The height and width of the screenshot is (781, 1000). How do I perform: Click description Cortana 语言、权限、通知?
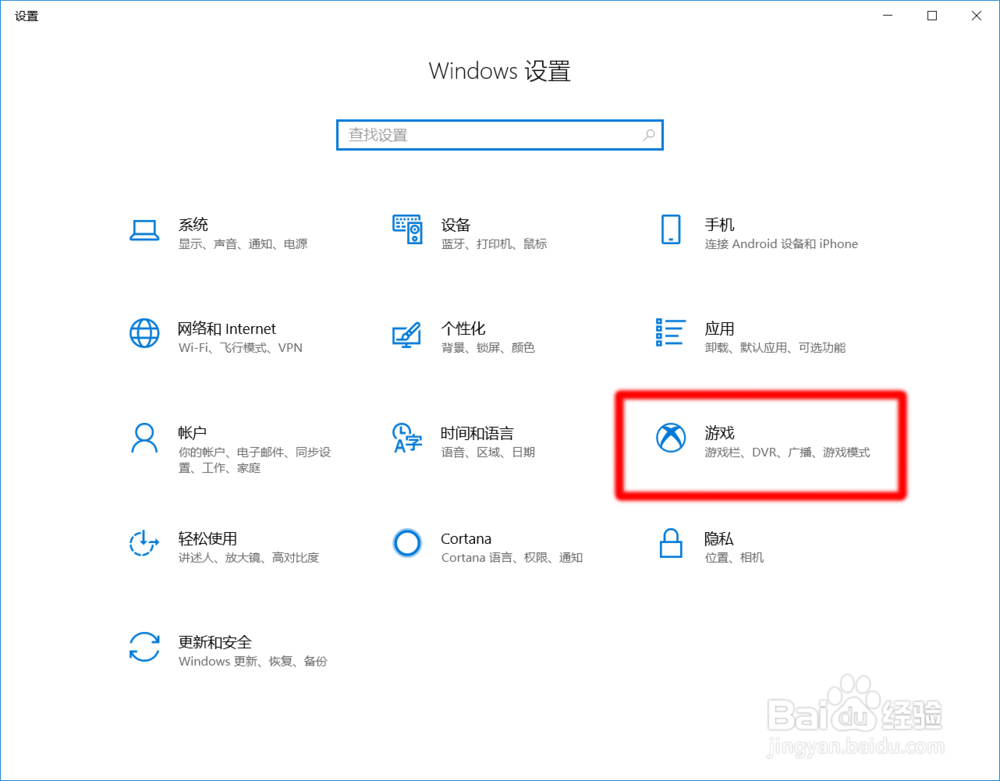512,558
